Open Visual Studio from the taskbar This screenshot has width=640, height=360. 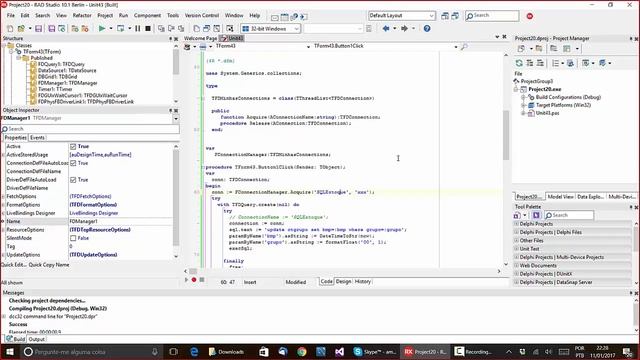(x=340, y=351)
